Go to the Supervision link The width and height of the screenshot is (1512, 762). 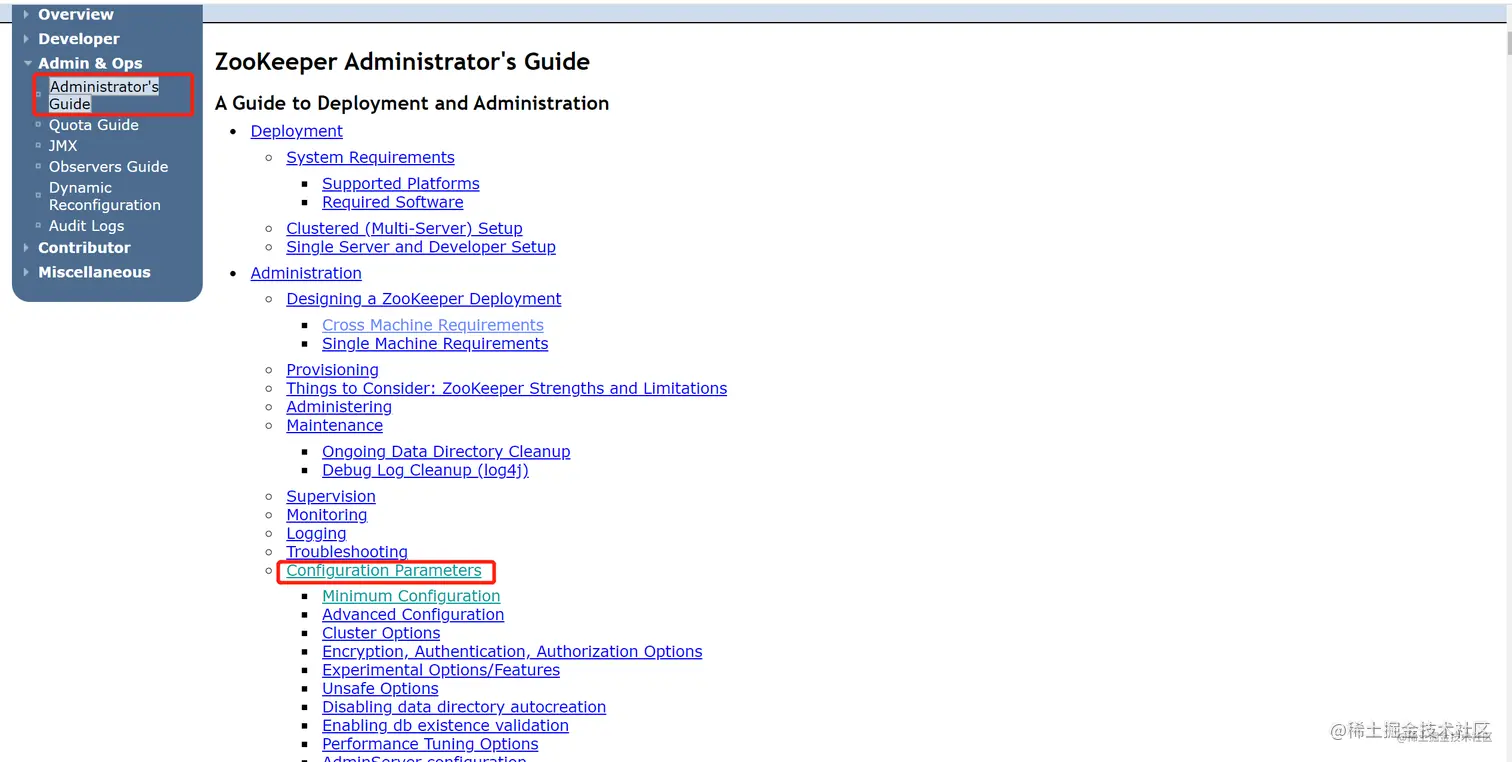click(x=331, y=496)
